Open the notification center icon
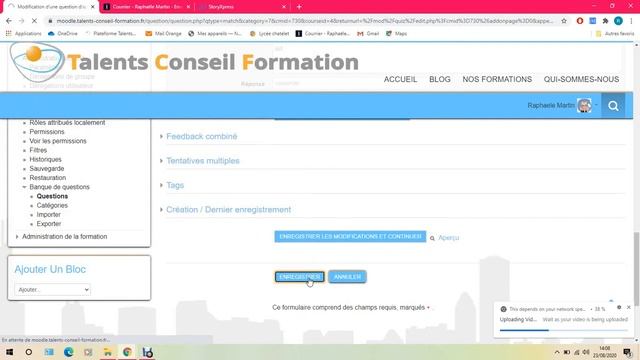This screenshot has height=360, width=640. 627,352
